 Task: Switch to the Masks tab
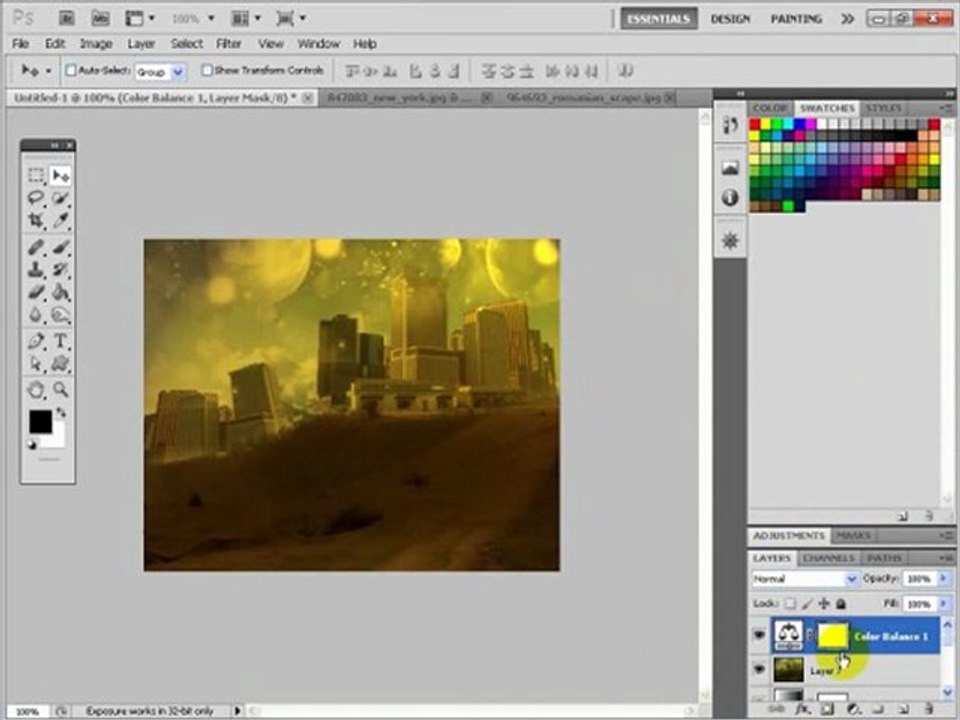pyautogui.click(x=853, y=535)
